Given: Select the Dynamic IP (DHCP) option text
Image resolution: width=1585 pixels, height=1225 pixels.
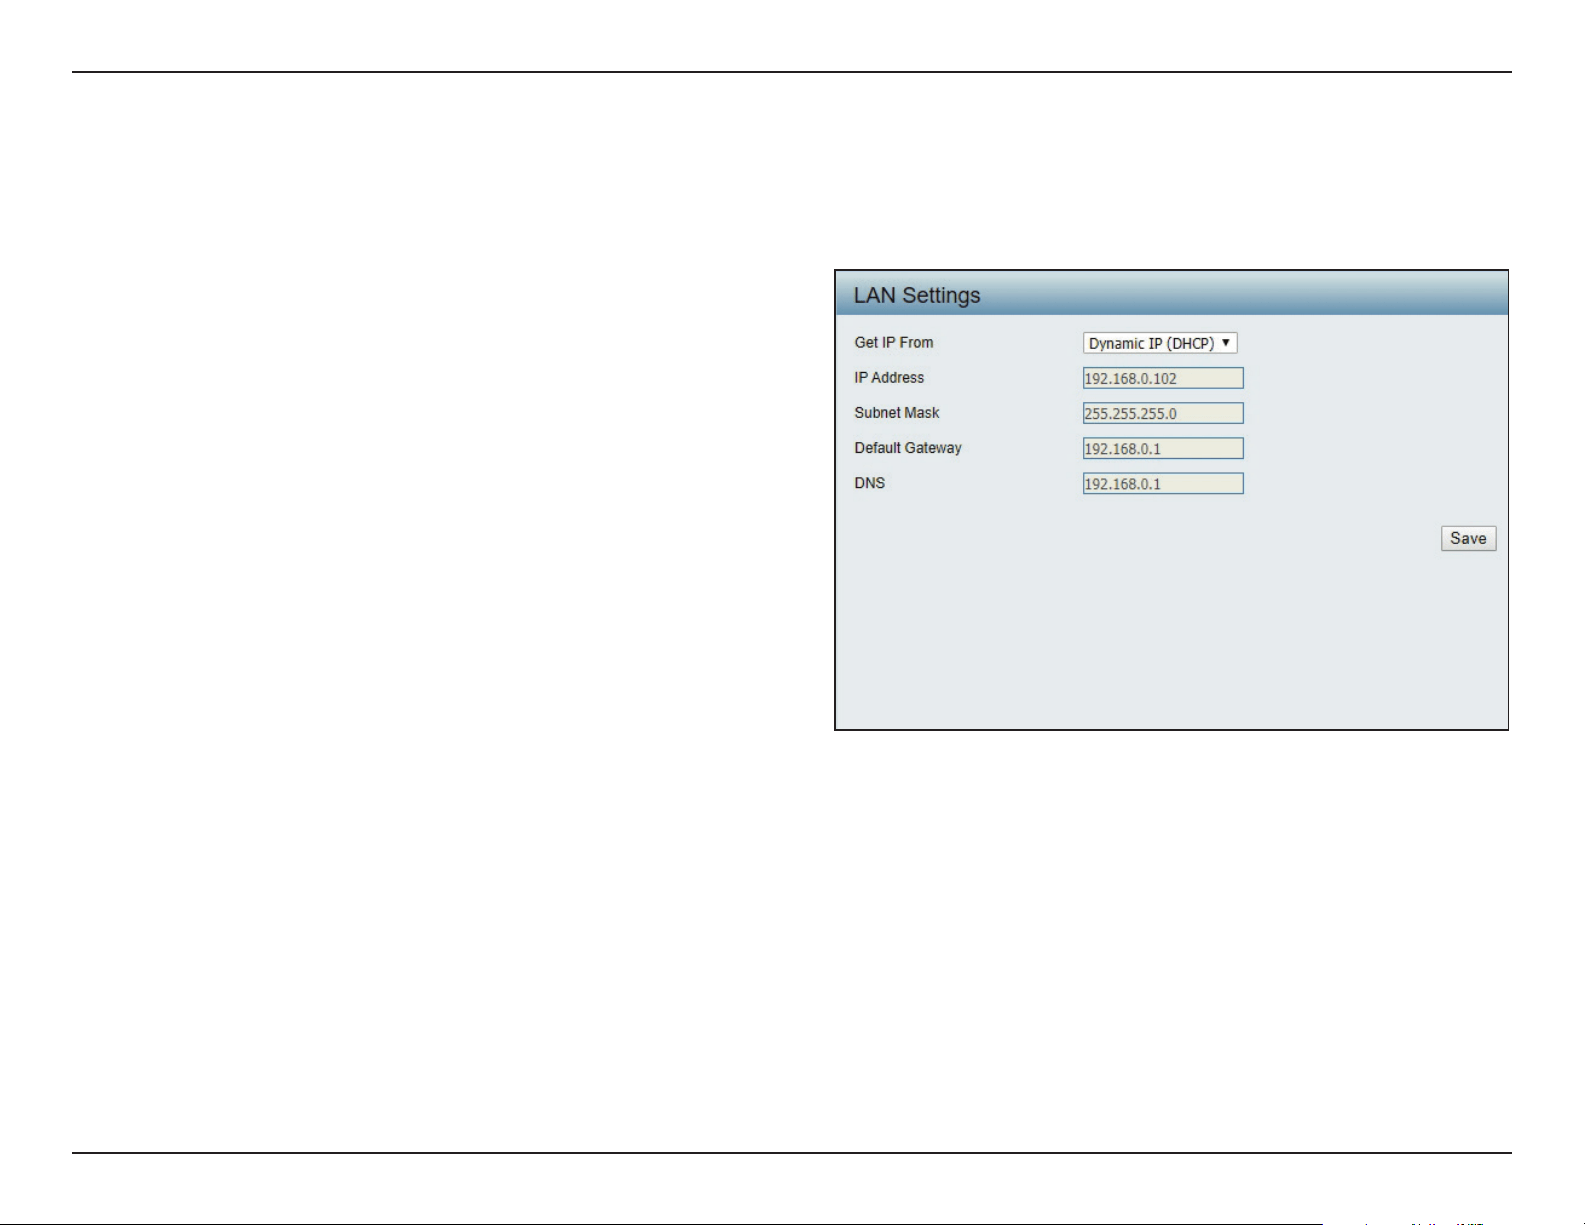Looking at the screenshot, I should click(x=1151, y=343).
